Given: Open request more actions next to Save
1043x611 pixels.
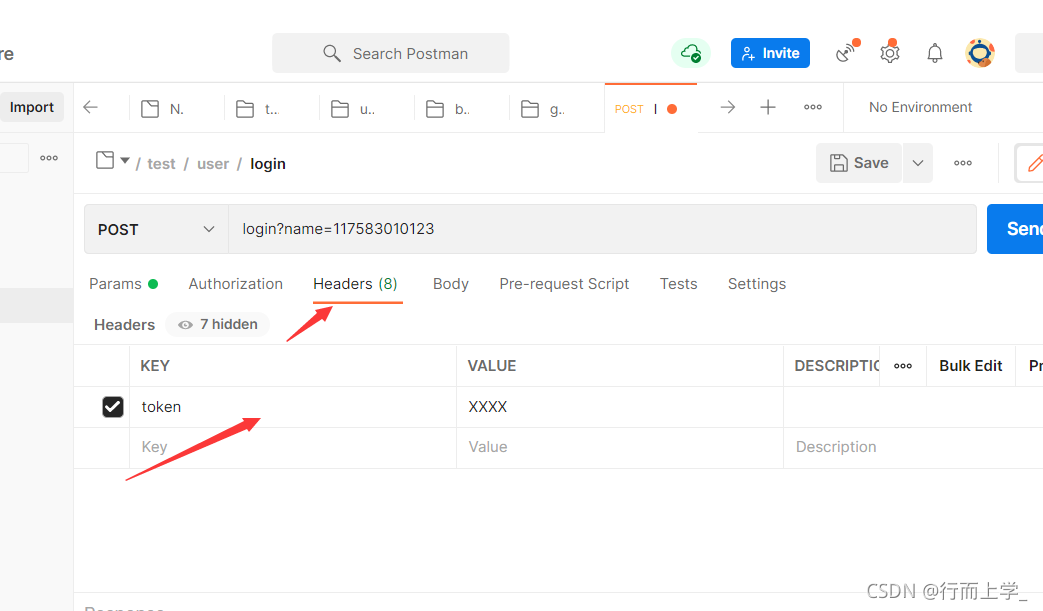Looking at the screenshot, I should click(963, 163).
